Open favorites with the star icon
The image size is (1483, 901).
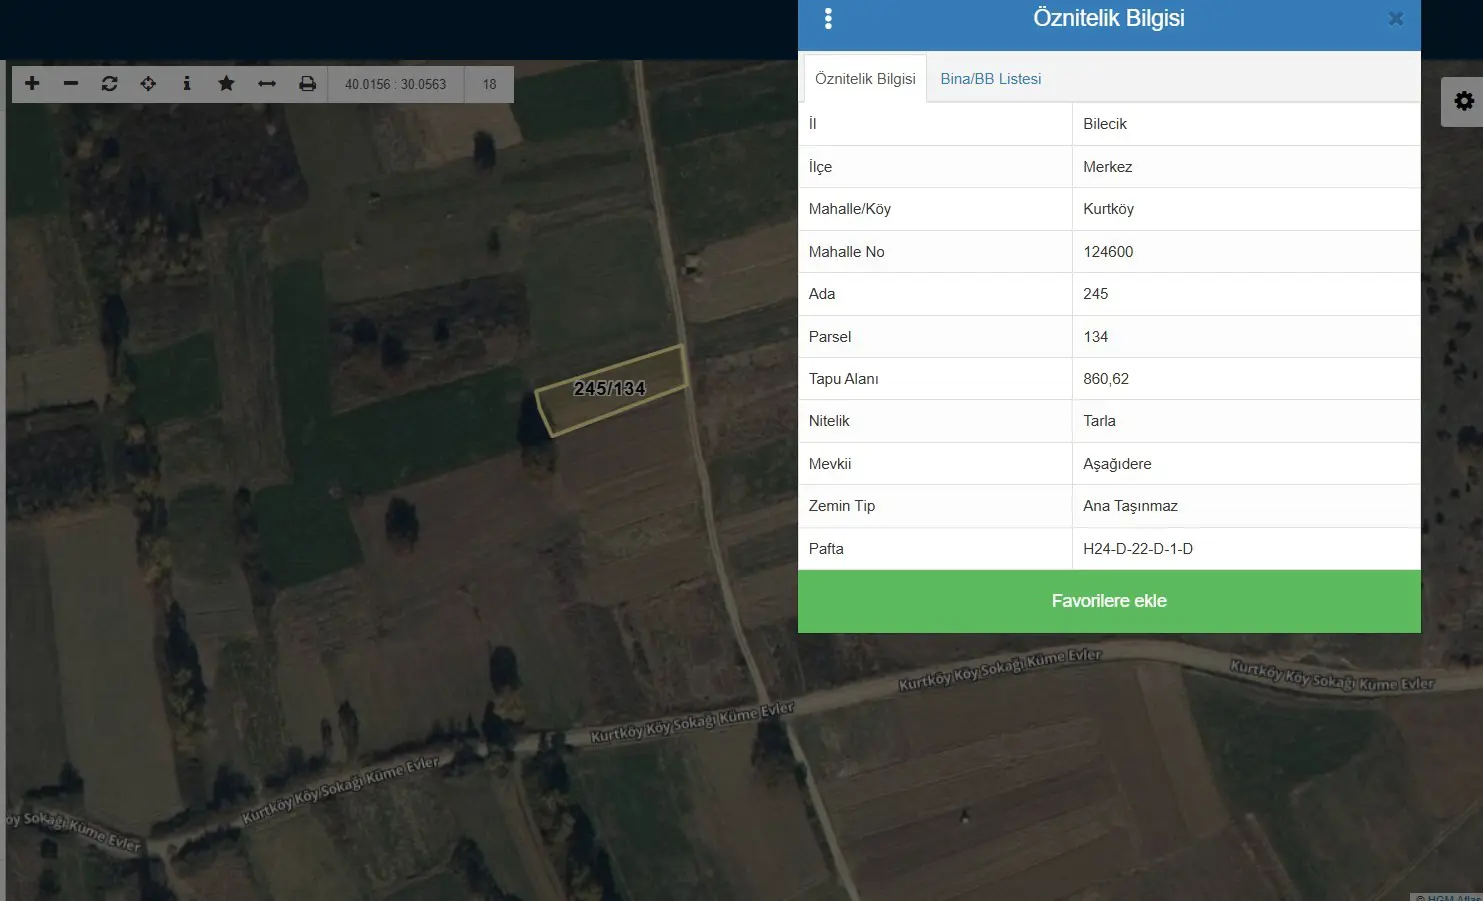(x=226, y=84)
